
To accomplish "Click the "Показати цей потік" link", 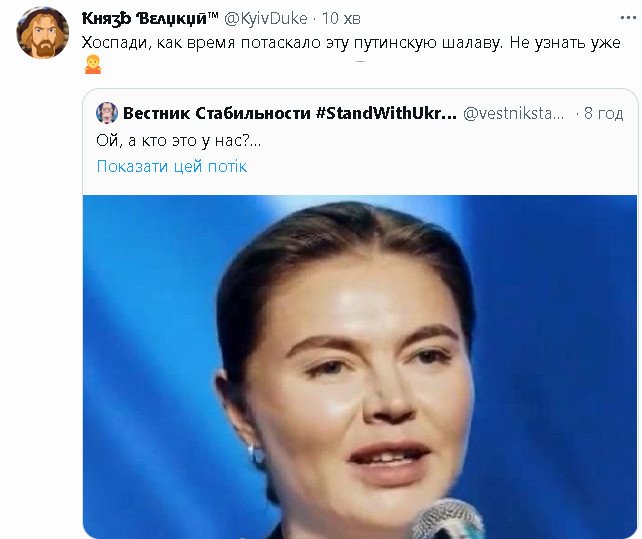I will tap(171, 166).
